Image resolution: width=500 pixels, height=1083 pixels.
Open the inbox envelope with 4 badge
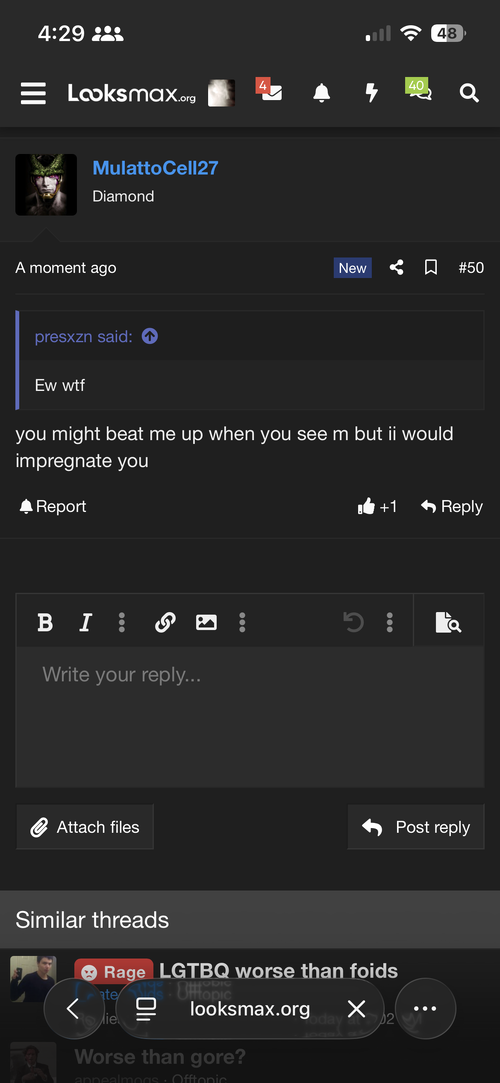[x=269, y=90]
